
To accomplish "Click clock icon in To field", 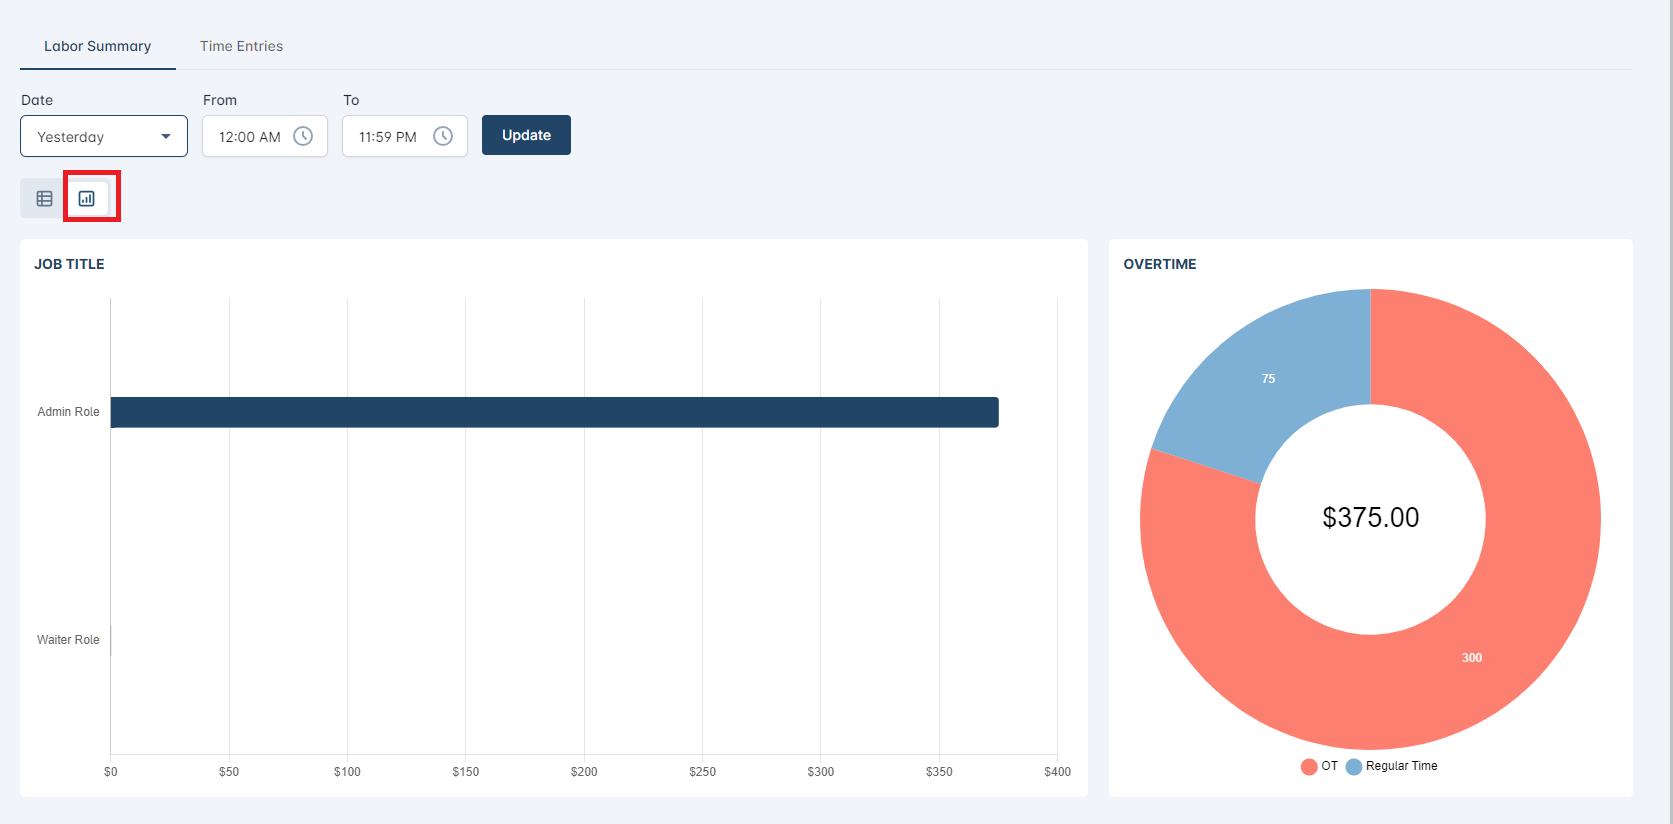I will [443, 136].
